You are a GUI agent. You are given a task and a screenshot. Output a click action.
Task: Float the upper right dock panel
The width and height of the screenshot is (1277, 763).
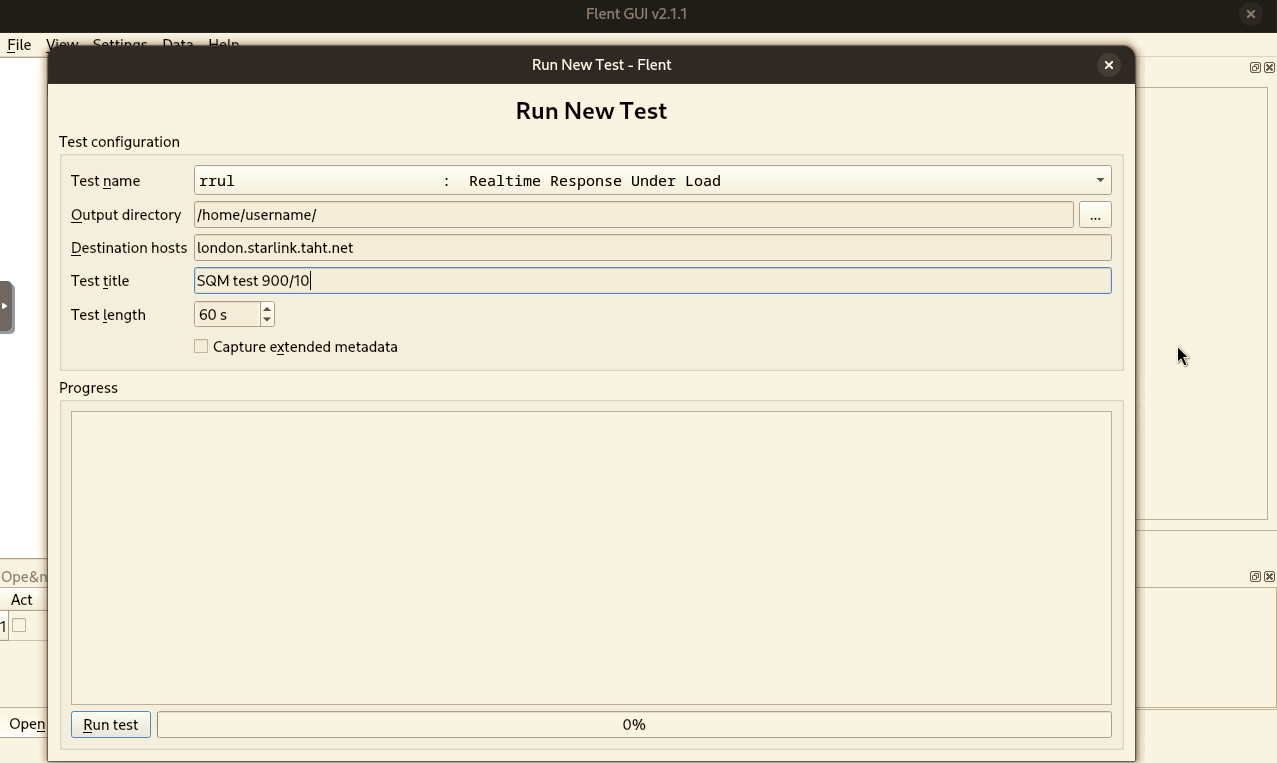[x=1255, y=67]
